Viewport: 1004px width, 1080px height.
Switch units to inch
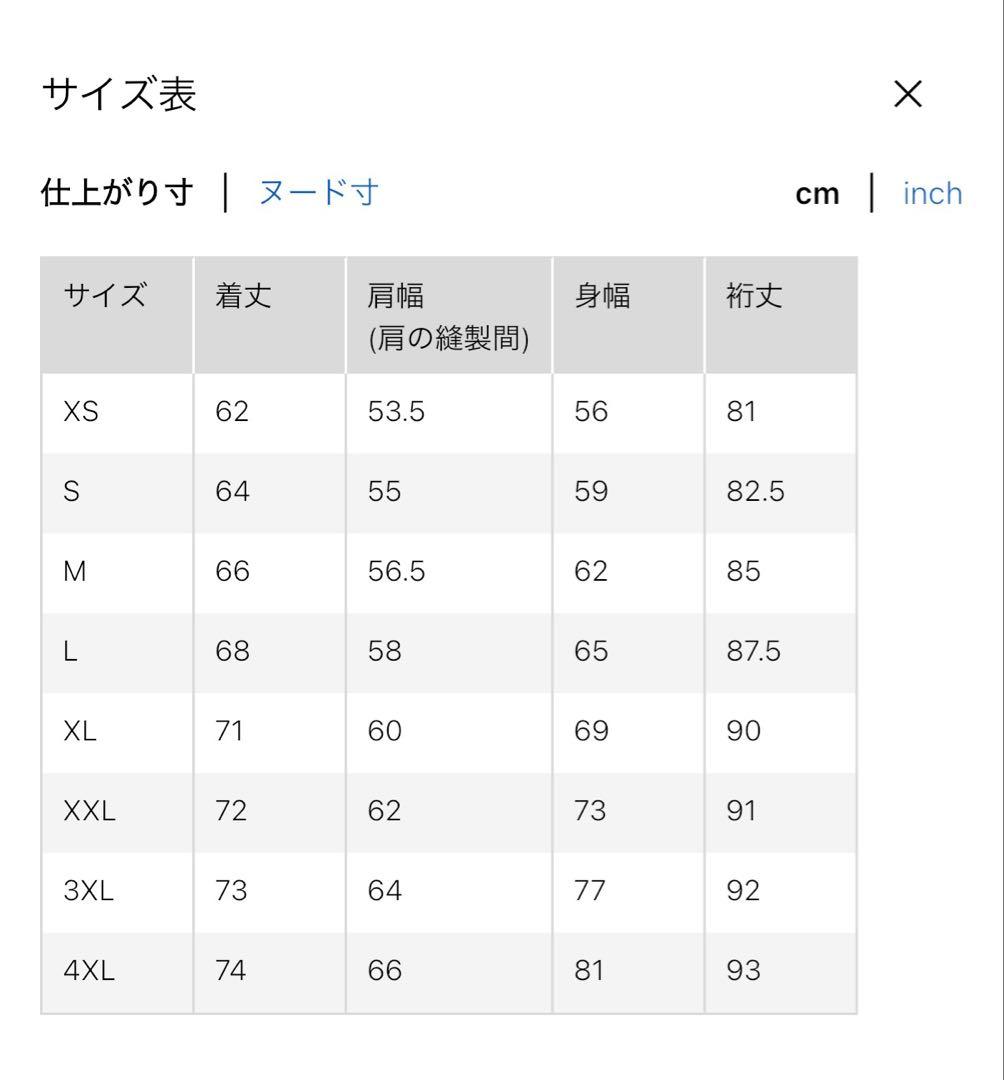[x=932, y=192]
